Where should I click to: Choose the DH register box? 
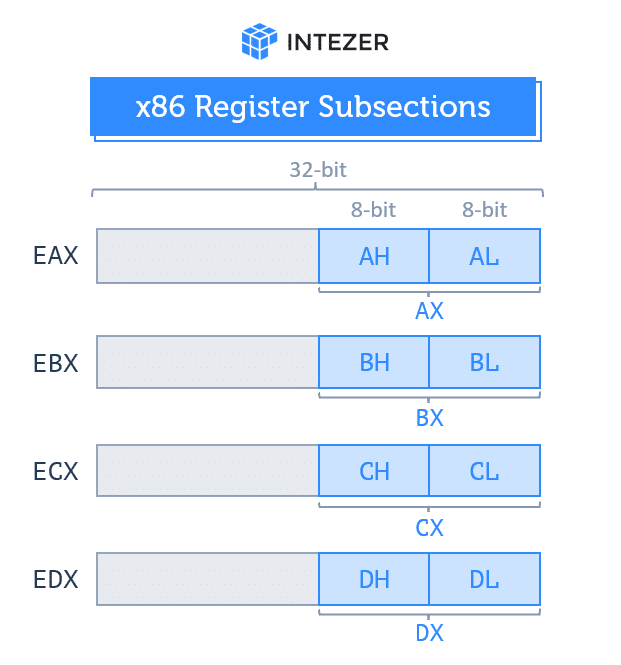click(x=374, y=578)
